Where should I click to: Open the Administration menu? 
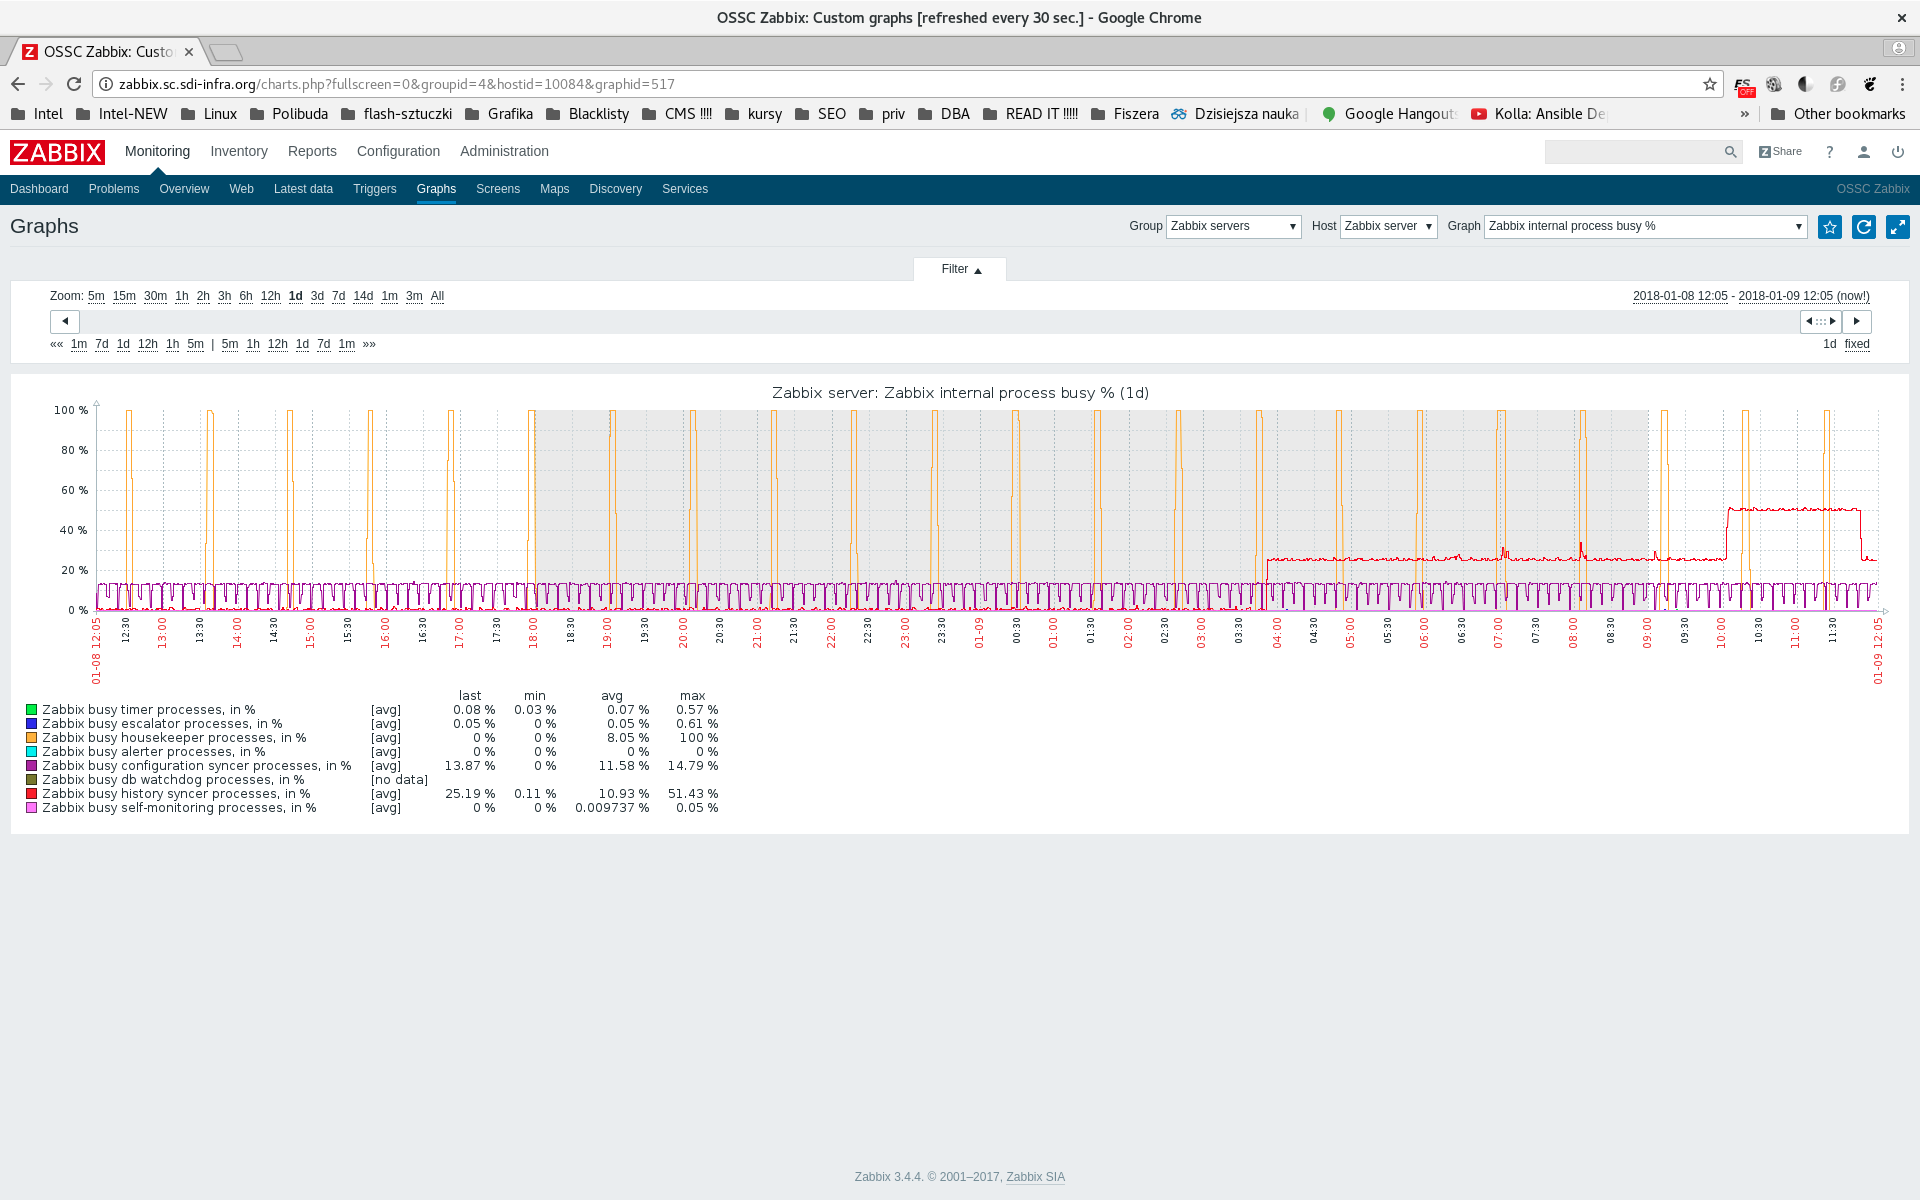coord(504,151)
